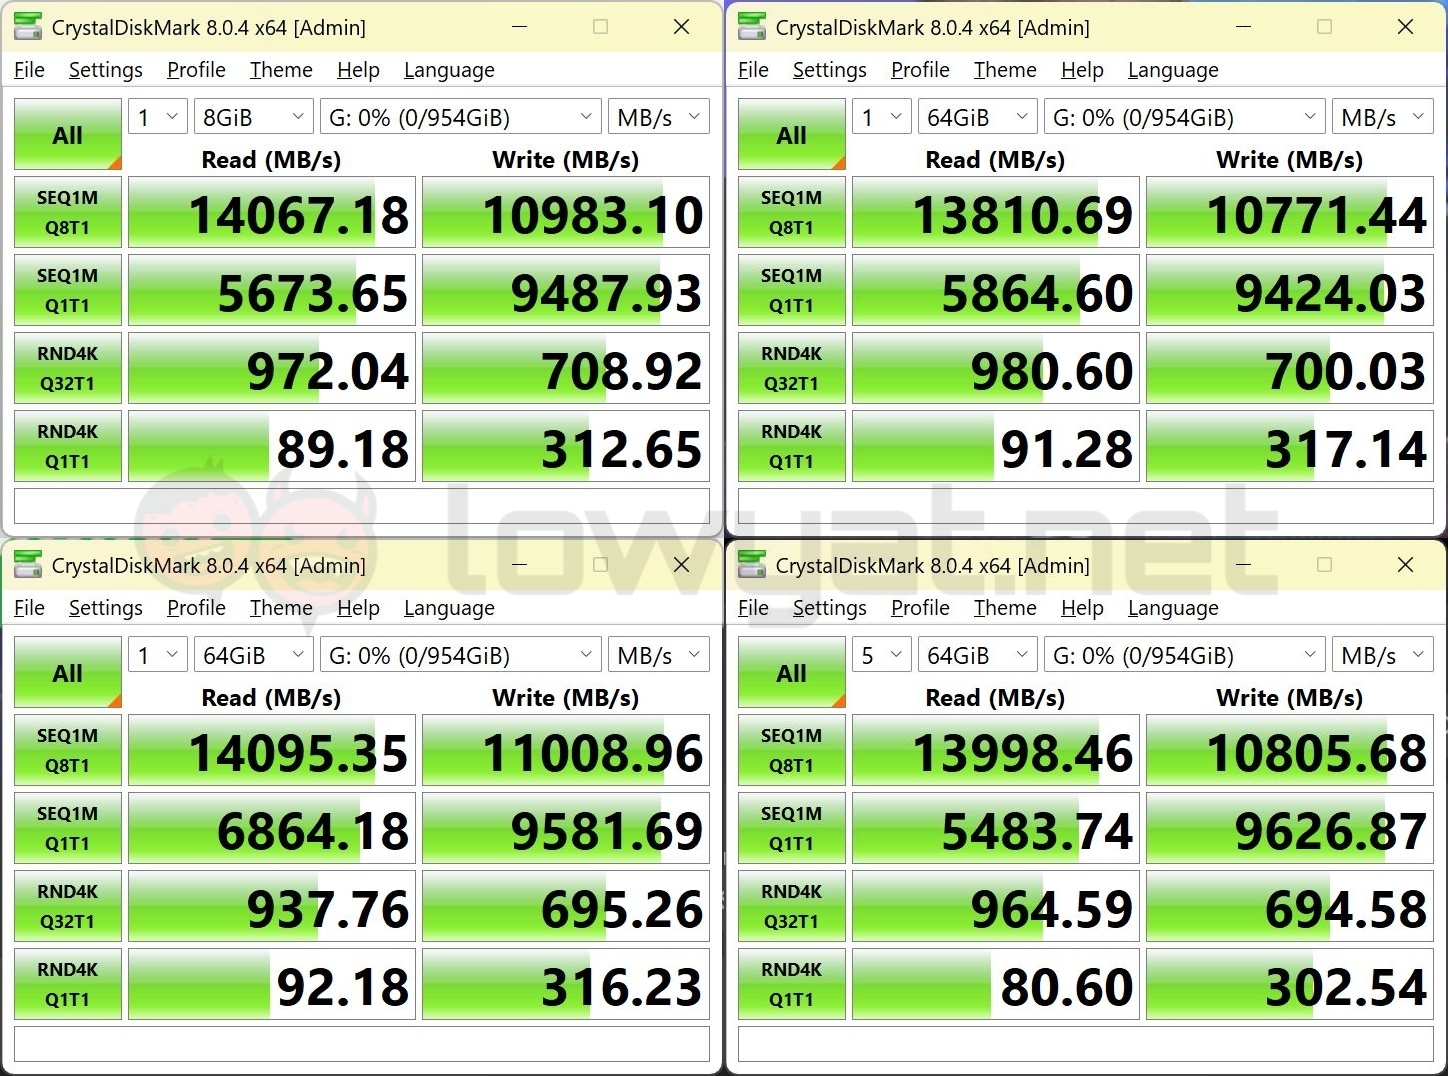This screenshot has width=1448, height=1076.
Task: Click the comment field in the window showing 13810.69
Action: click(x=1086, y=505)
